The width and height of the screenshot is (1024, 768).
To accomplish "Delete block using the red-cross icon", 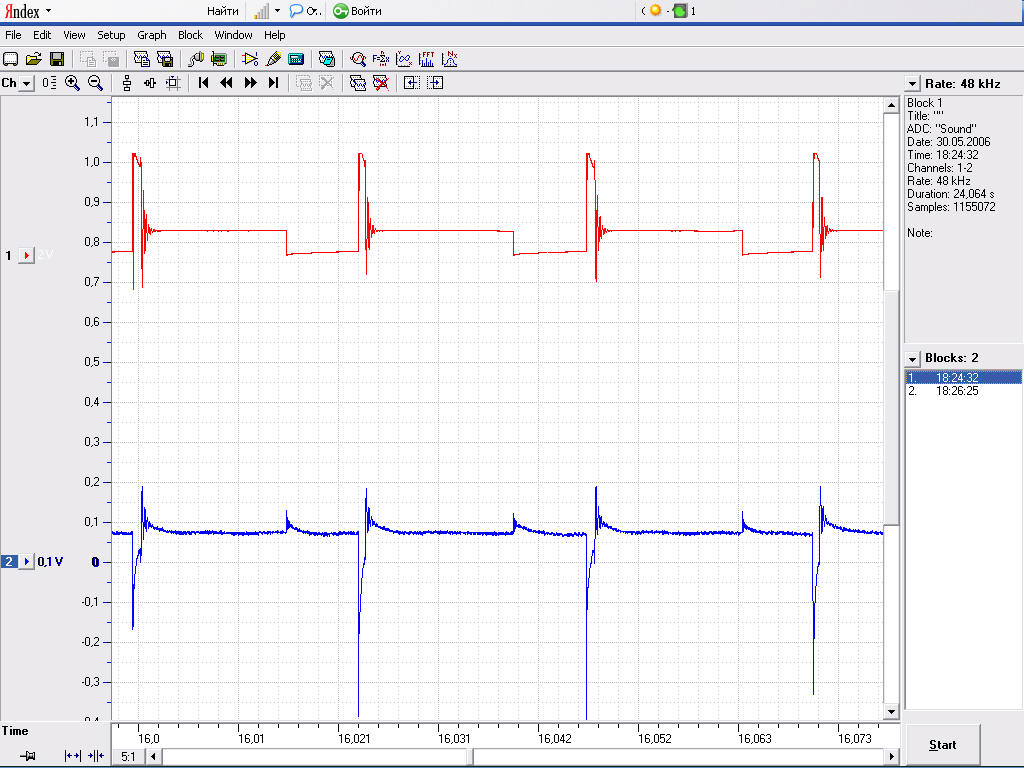I will point(381,83).
